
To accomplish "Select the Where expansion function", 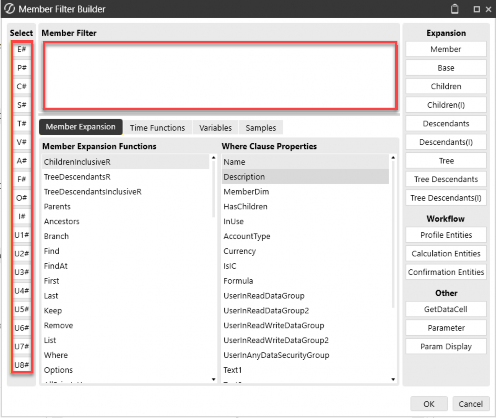I will pyautogui.click(x=125, y=355).
